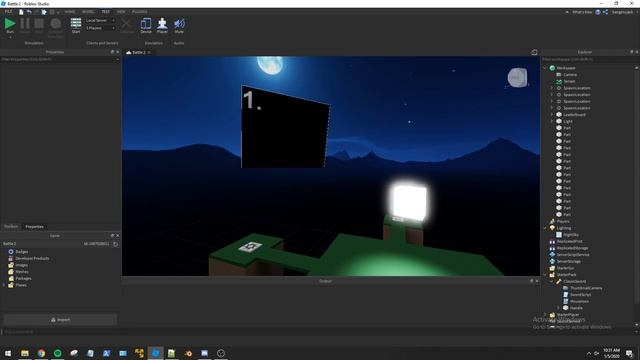
Task: Switch to the TEST ribbon tab
Action: click(106, 12)
